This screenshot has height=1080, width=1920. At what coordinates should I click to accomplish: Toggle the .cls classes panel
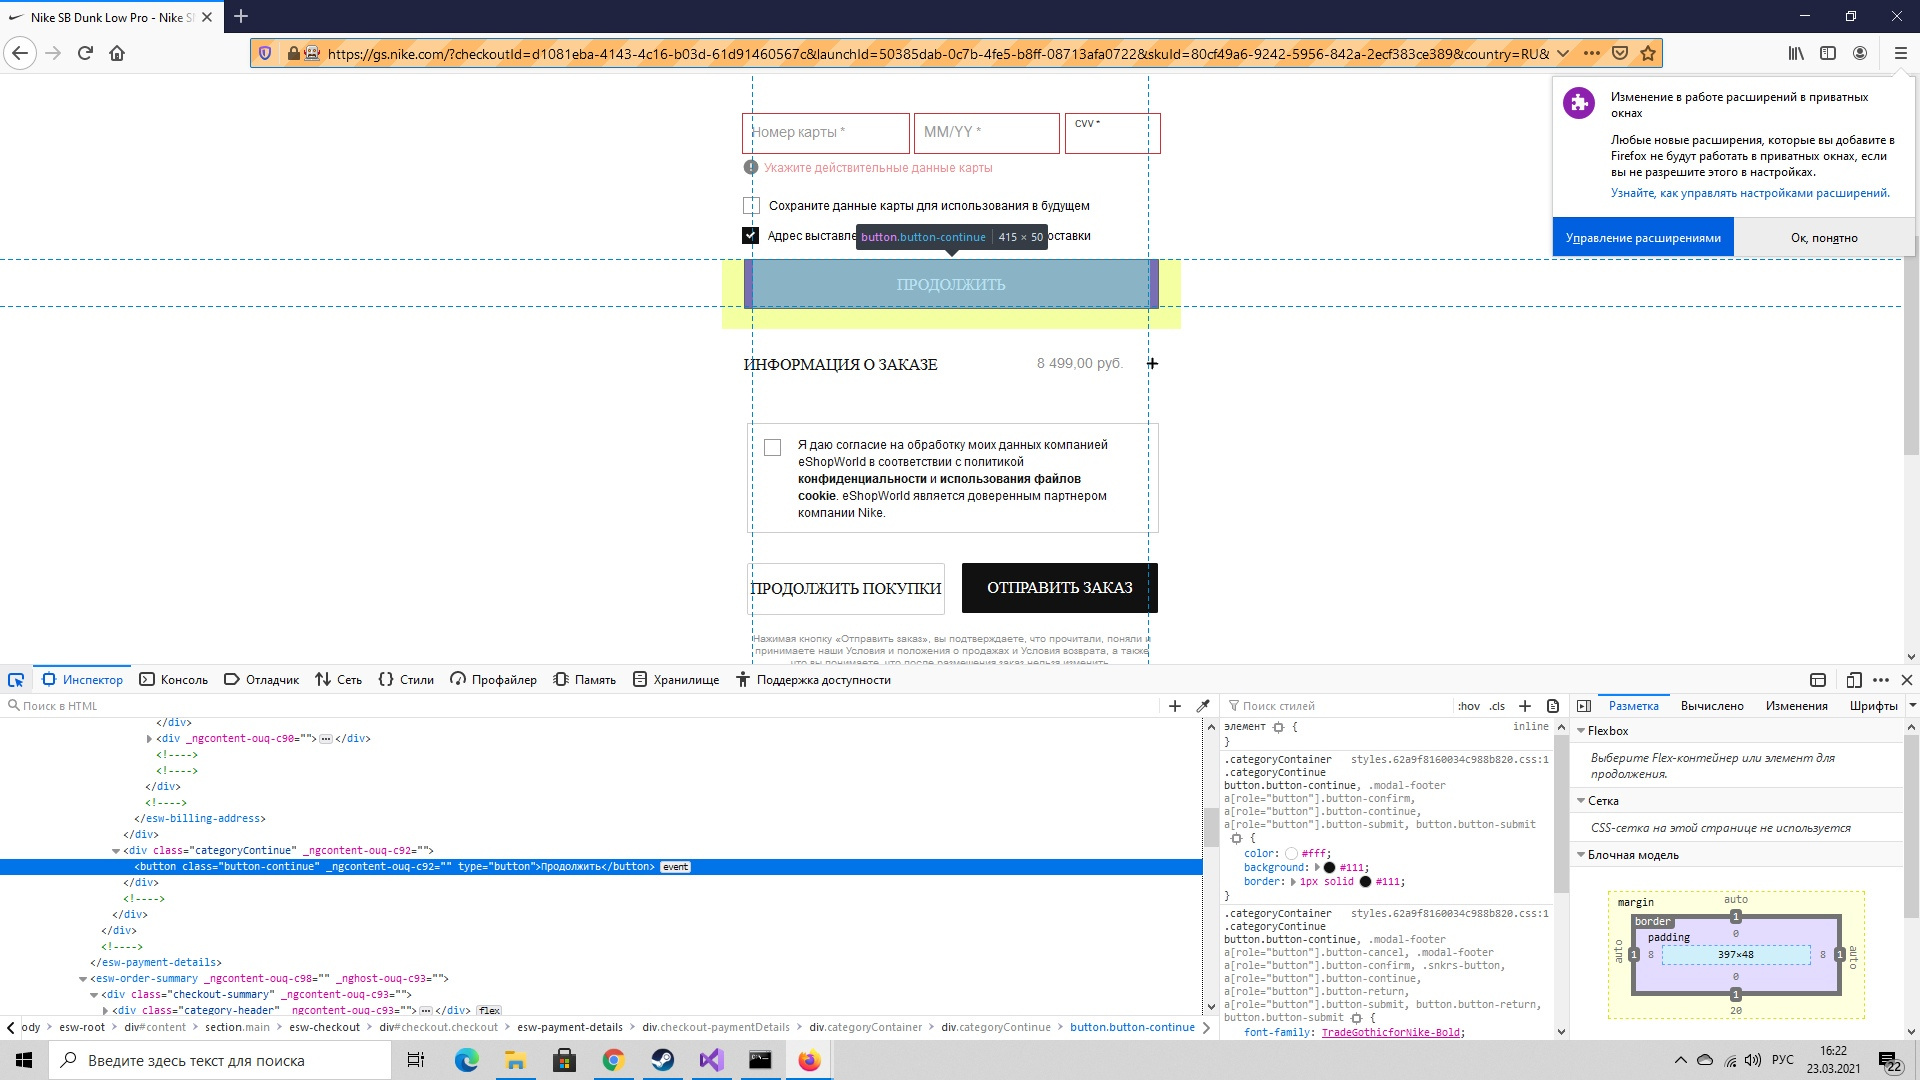(x=1497, y=706)
